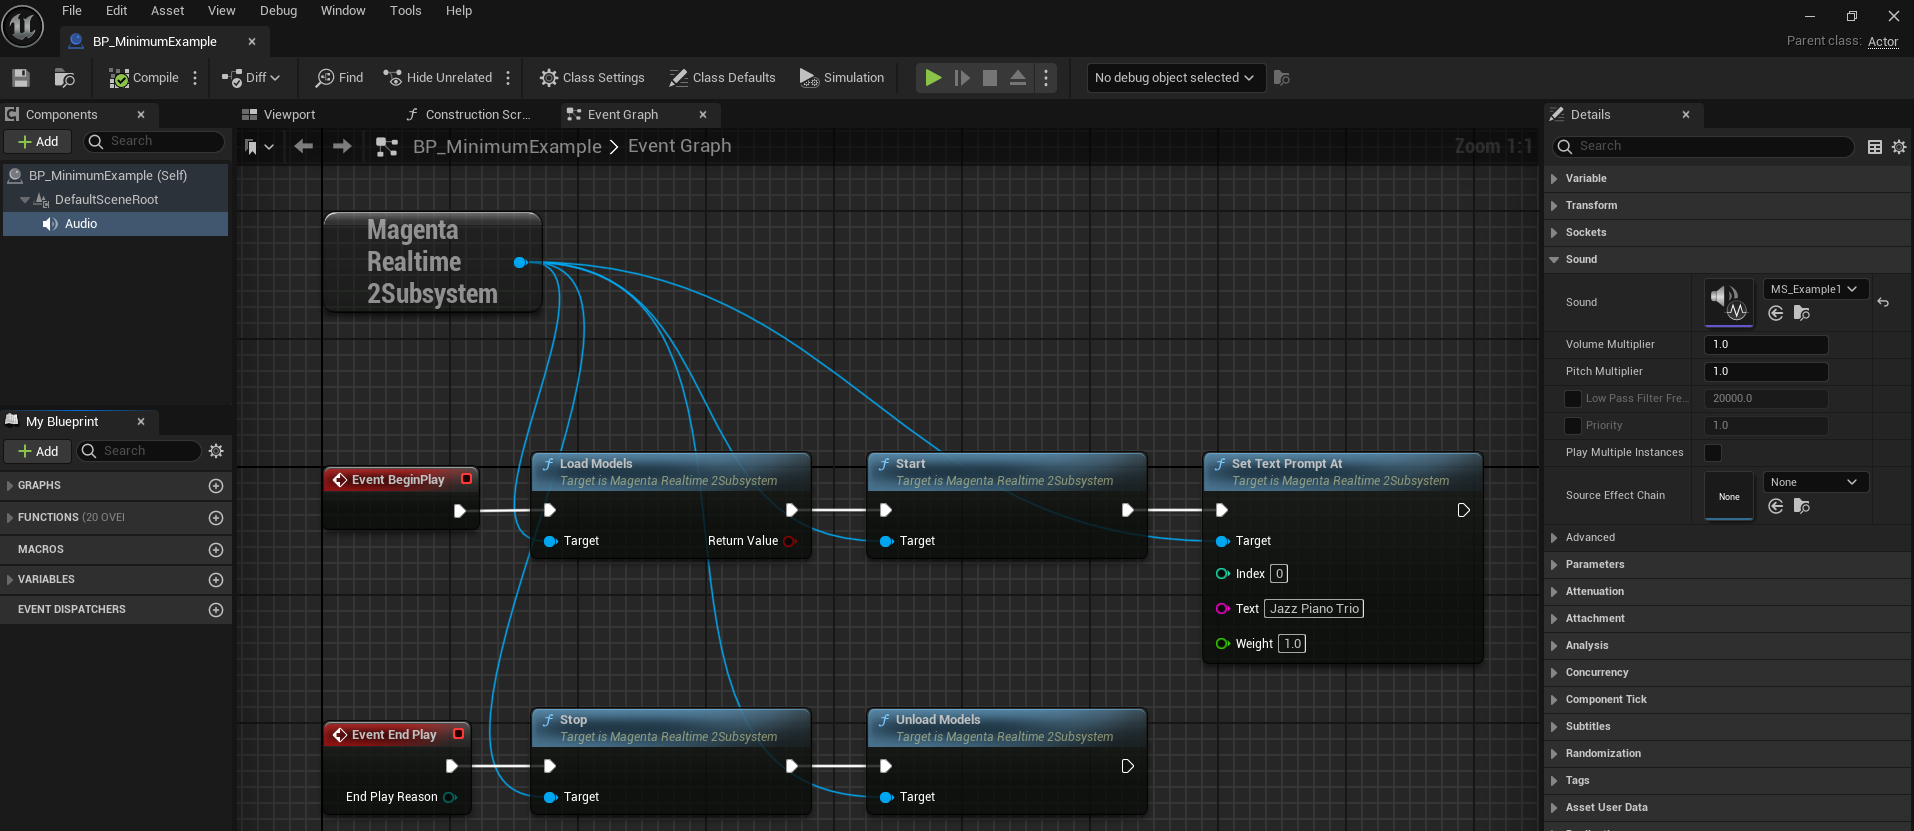Add a new graph with plus icon
This screenshot has width=1914, height=831.
216,486
